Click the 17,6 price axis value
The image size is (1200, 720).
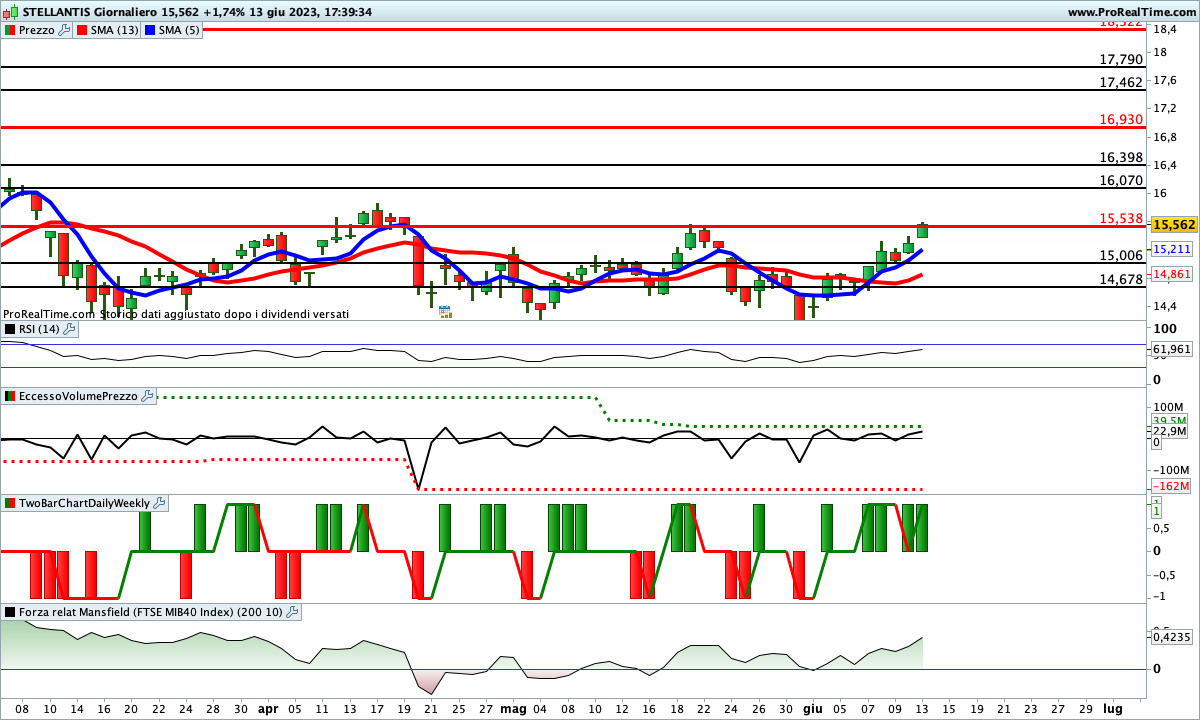1165,81
